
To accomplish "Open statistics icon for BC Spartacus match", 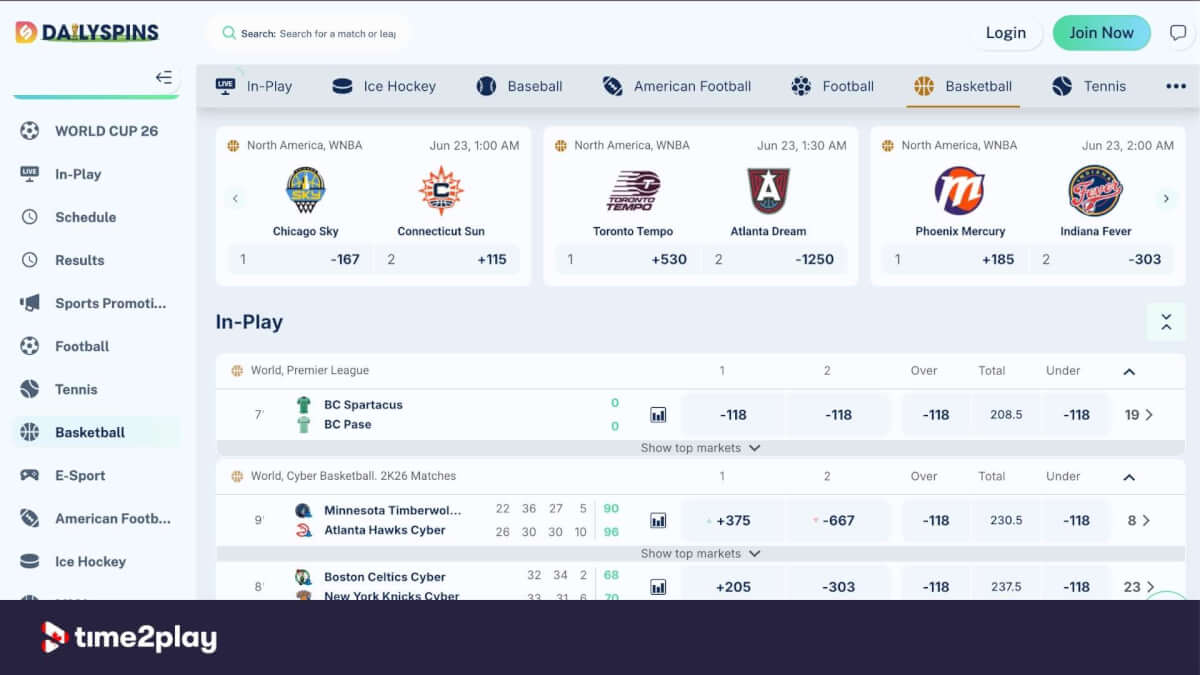I will coord(658,414).
